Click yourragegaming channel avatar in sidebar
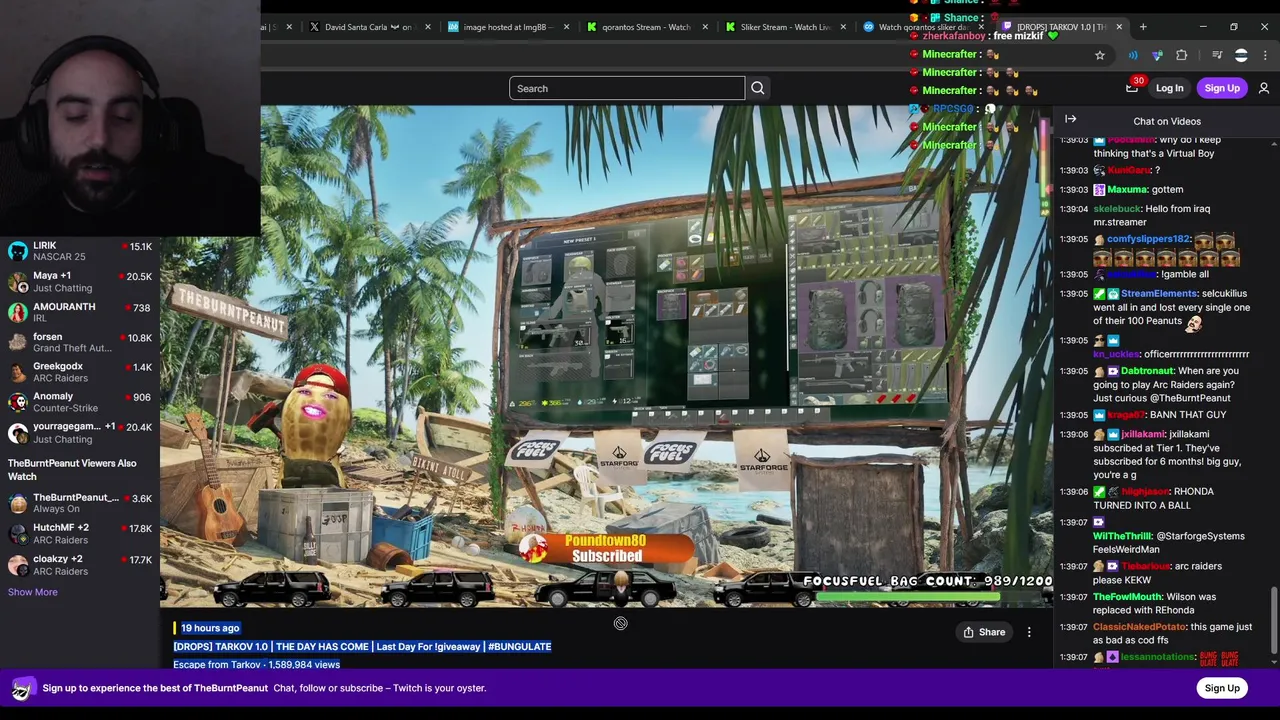The image size is (1280, 720). point(17,432)
